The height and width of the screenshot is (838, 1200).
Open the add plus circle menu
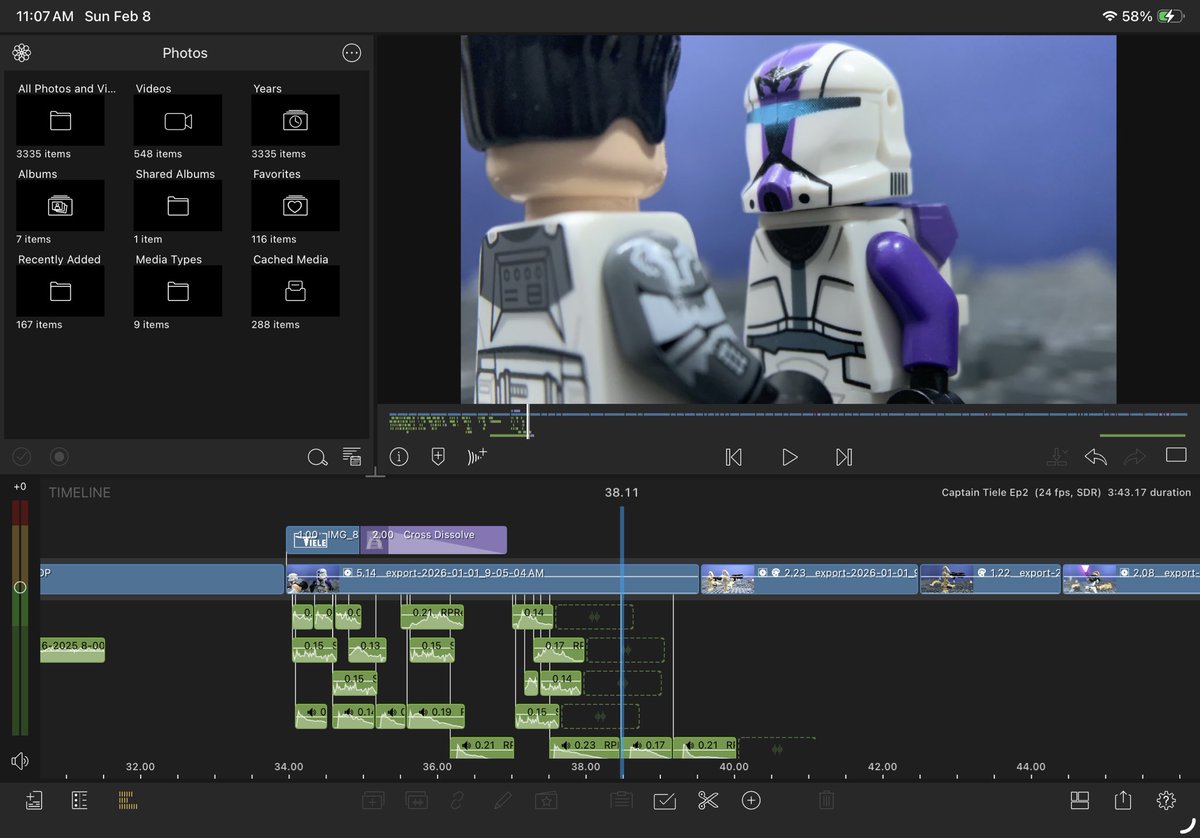[x=751, y=800]
